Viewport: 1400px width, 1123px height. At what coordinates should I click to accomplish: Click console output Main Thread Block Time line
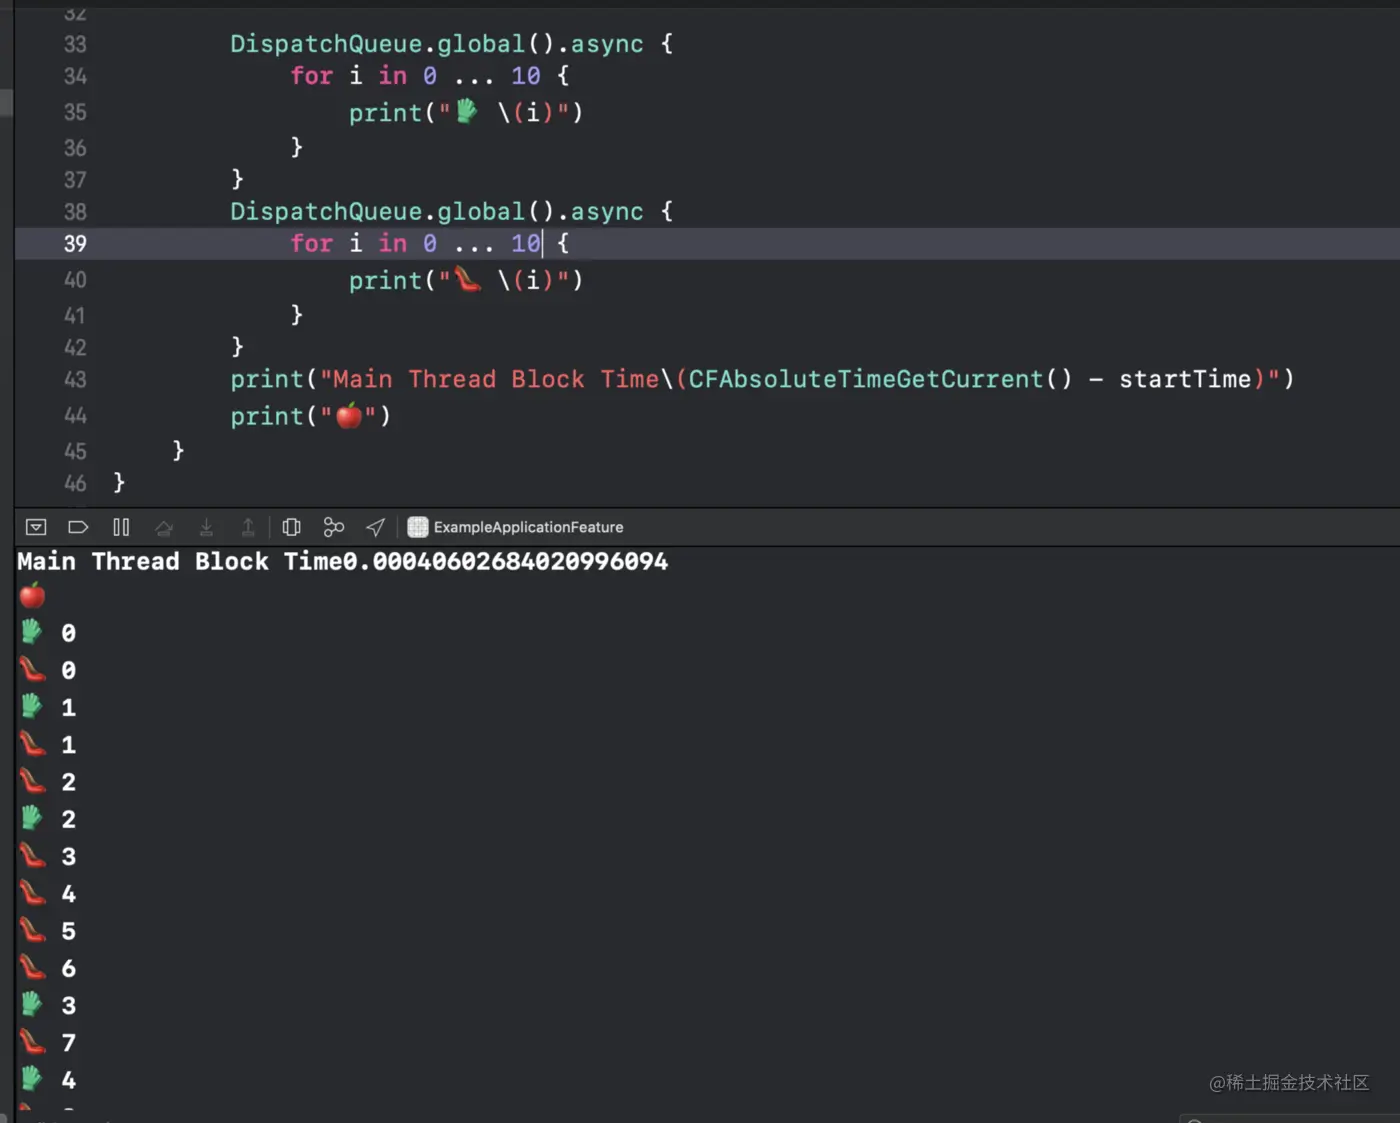click(x=342, y=561)
